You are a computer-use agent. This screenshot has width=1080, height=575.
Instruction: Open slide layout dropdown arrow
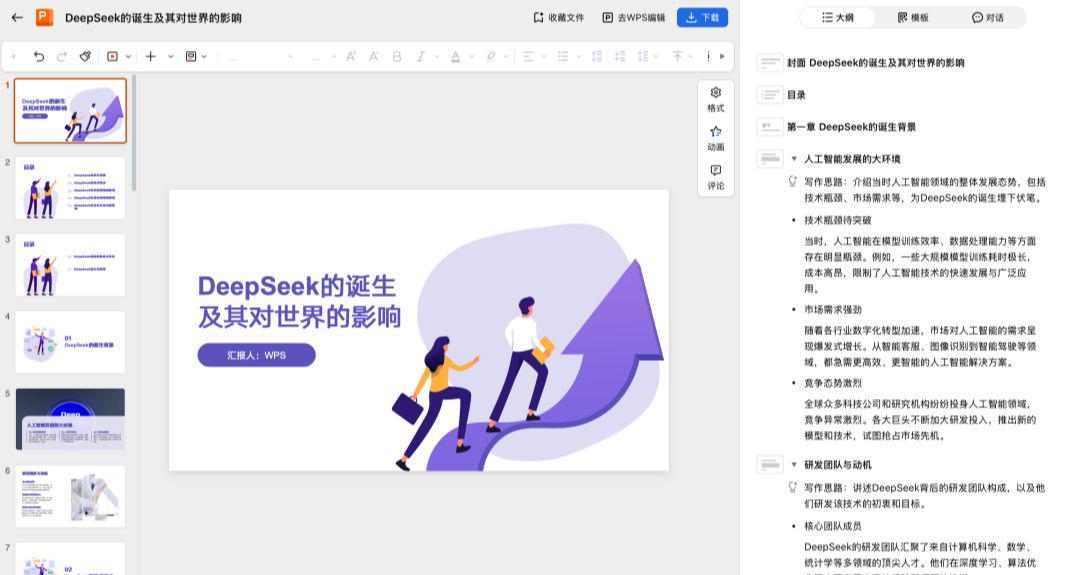(204, 56)
